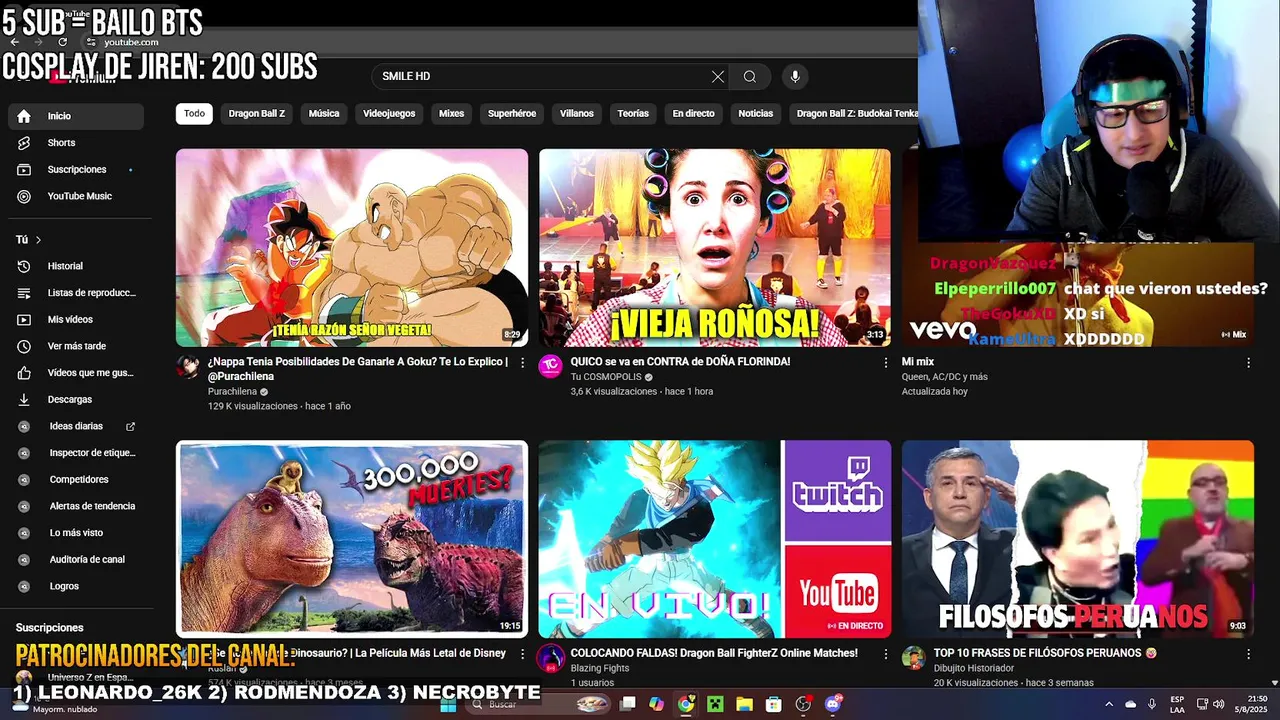Filter by Superhéroe chip
The height and width of the screenshot is (720, 1280).
(x=512, y=114)
